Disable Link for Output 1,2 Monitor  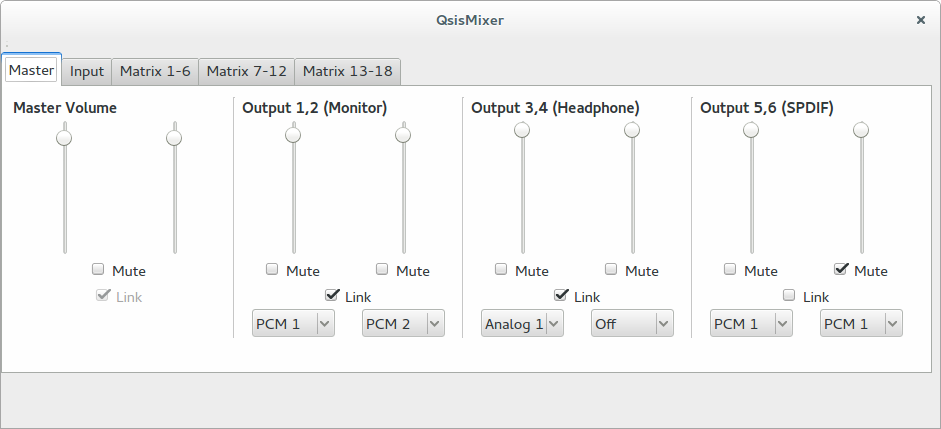[x=331, y=295]
